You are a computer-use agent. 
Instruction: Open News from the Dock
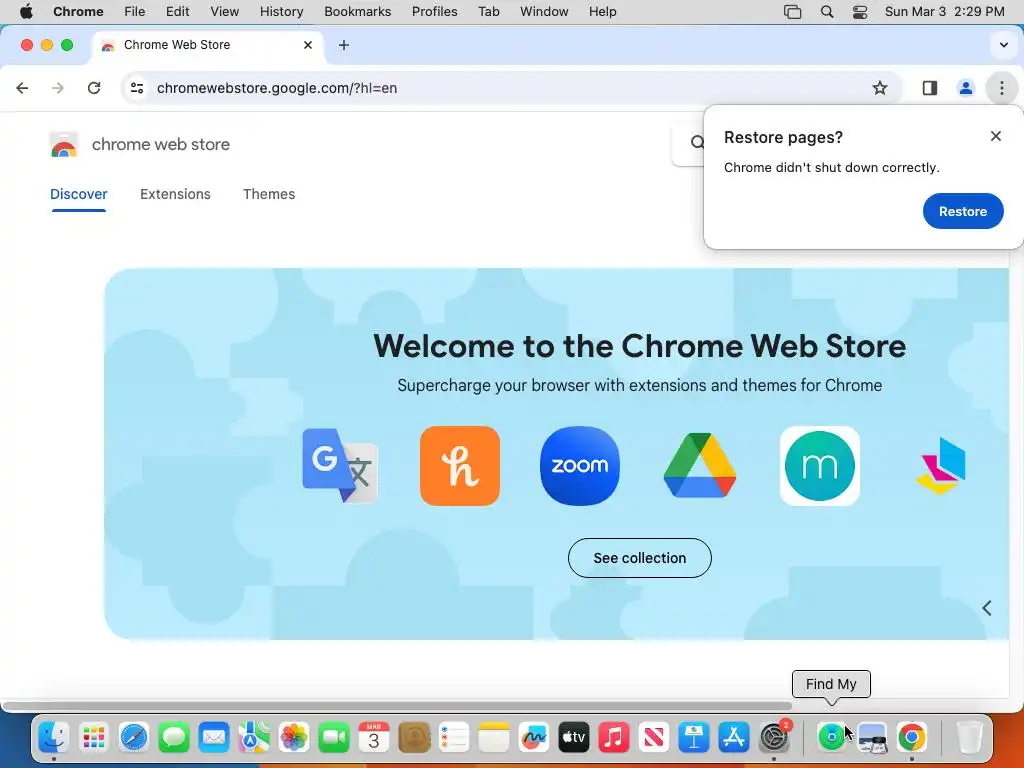[x=654, y=738]
